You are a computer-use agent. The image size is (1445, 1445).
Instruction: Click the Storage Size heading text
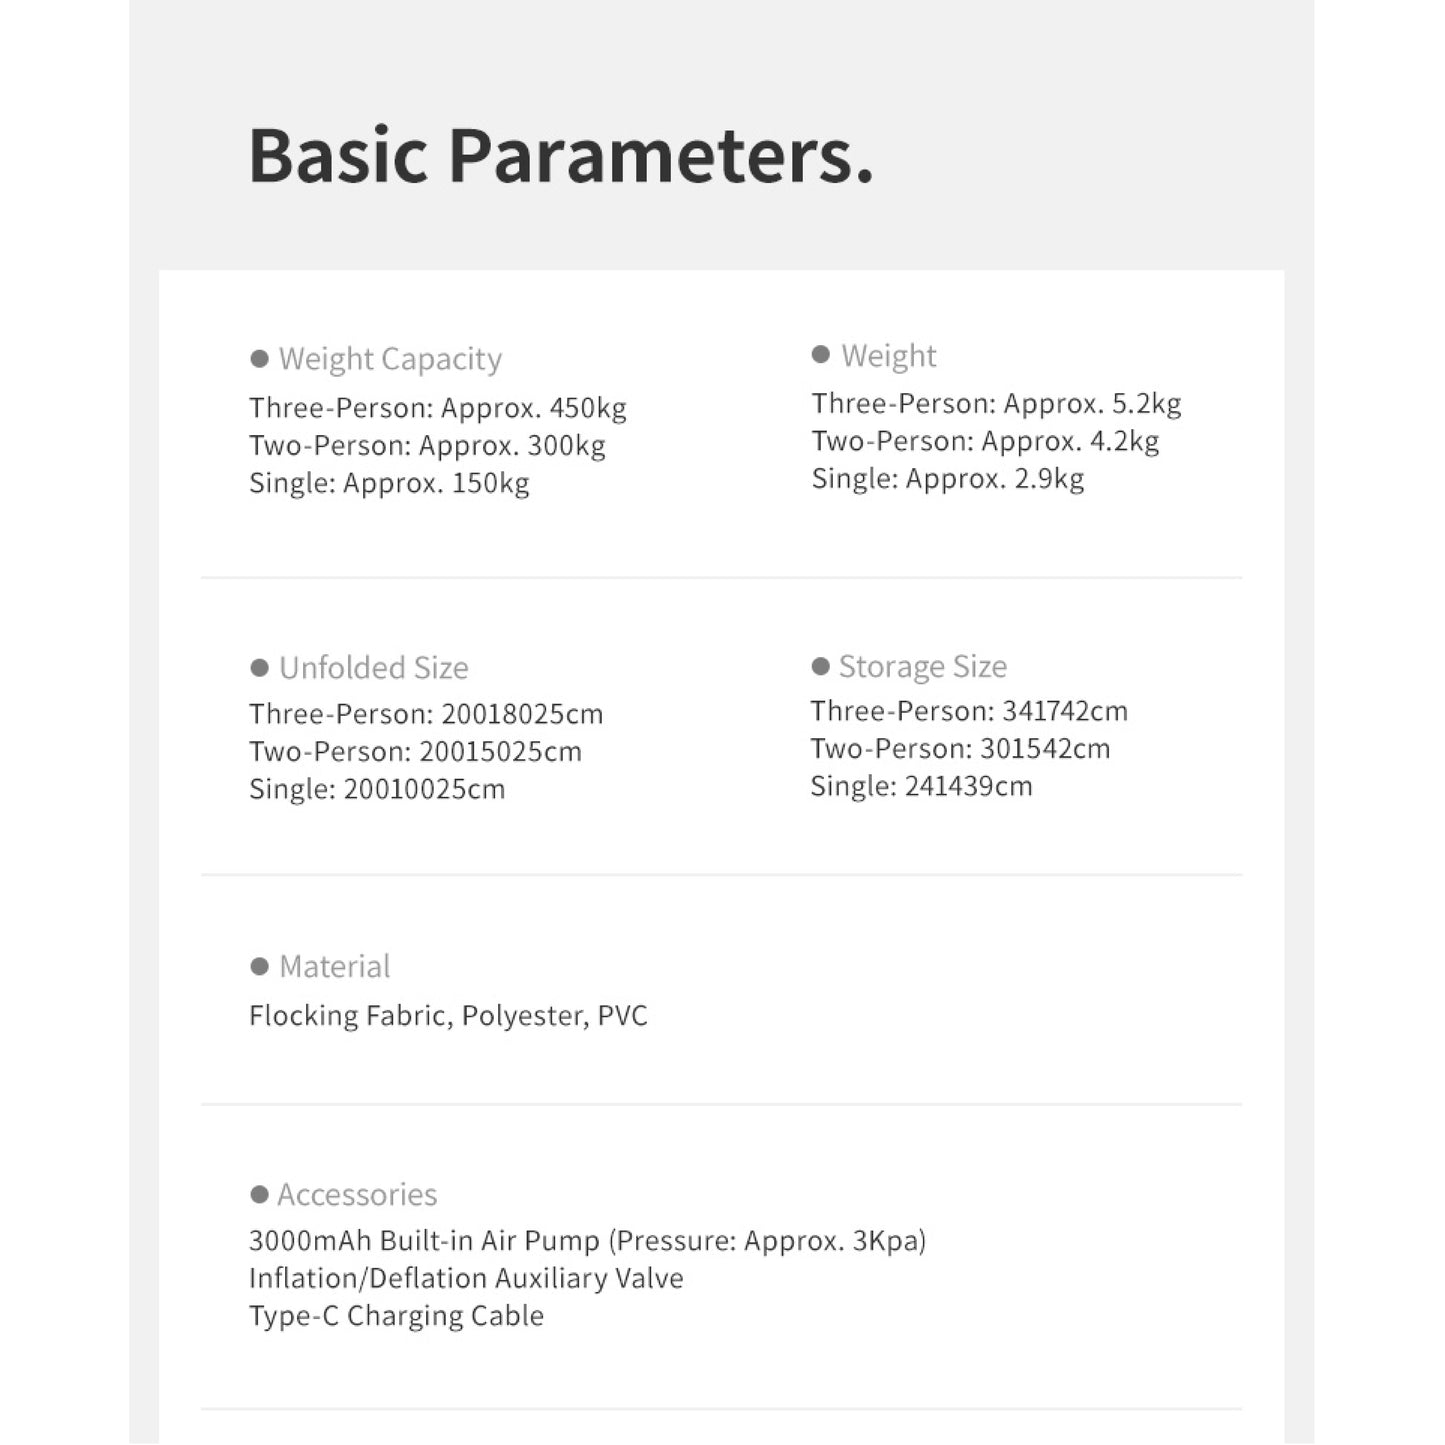[x=922, y=666]
